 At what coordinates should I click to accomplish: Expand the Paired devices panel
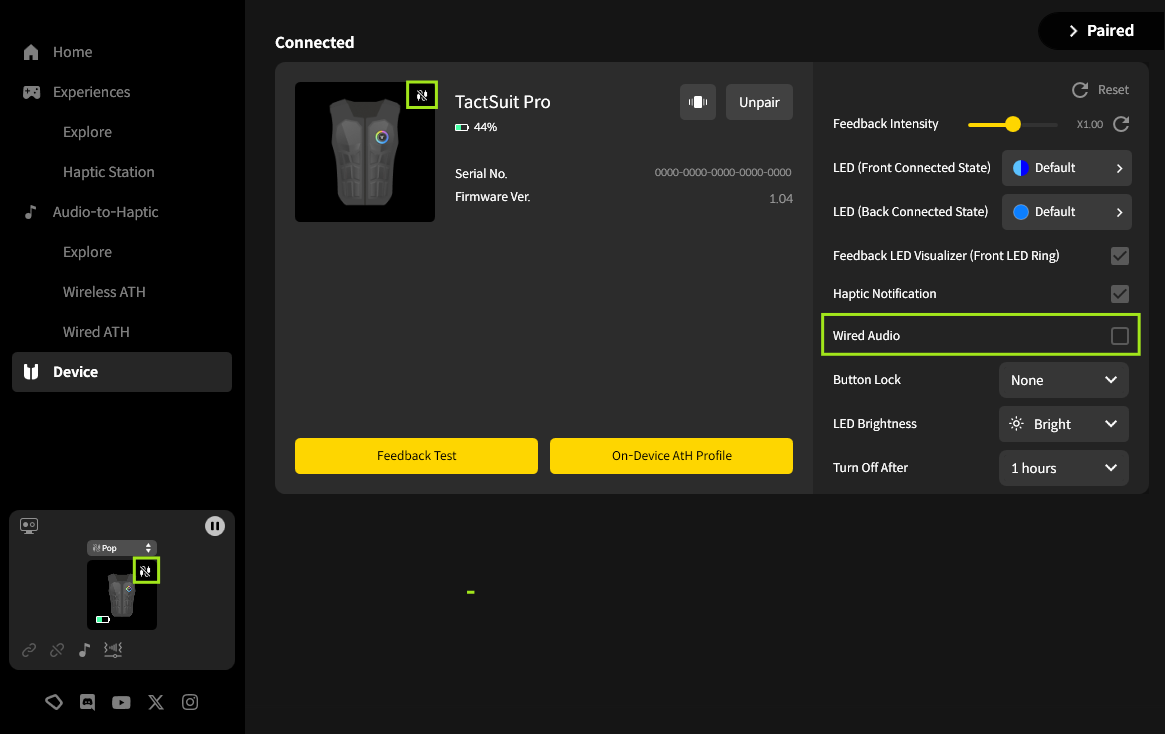1101,31
